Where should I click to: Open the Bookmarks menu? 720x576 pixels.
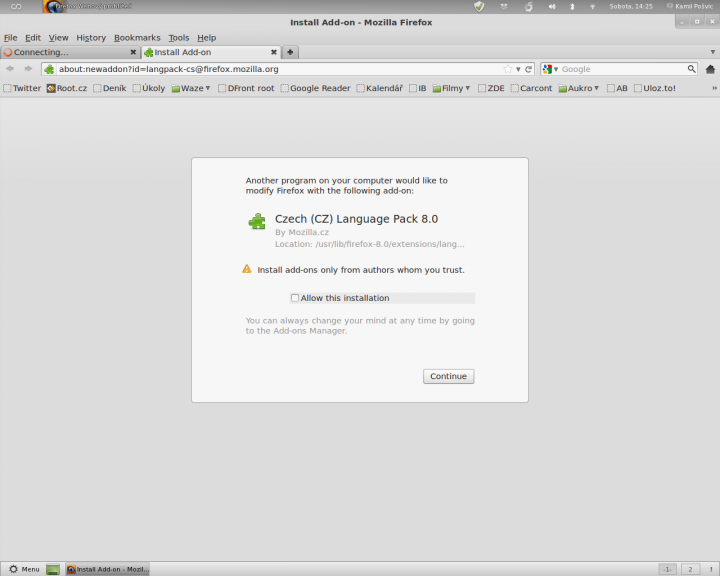(x=137, y=38)
